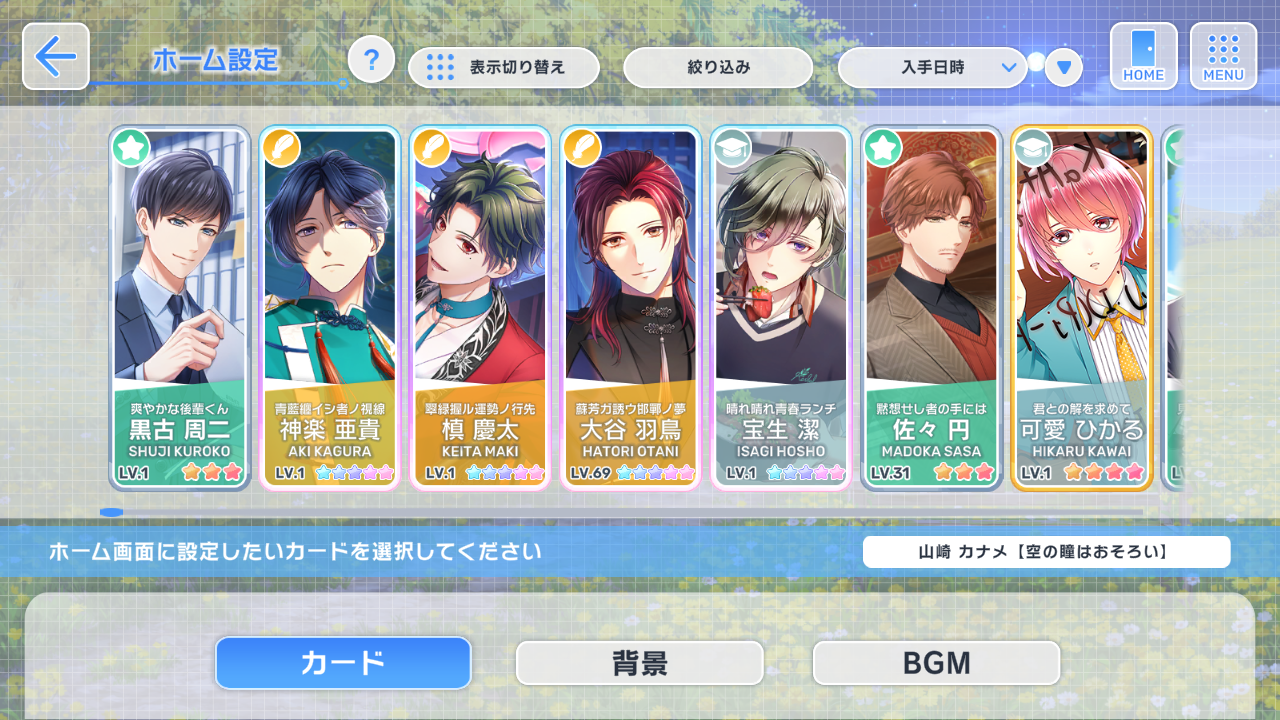Click the 山崎 カナメ current card label
This screenshot has width=1280, height=720.
click(1047, 552)
